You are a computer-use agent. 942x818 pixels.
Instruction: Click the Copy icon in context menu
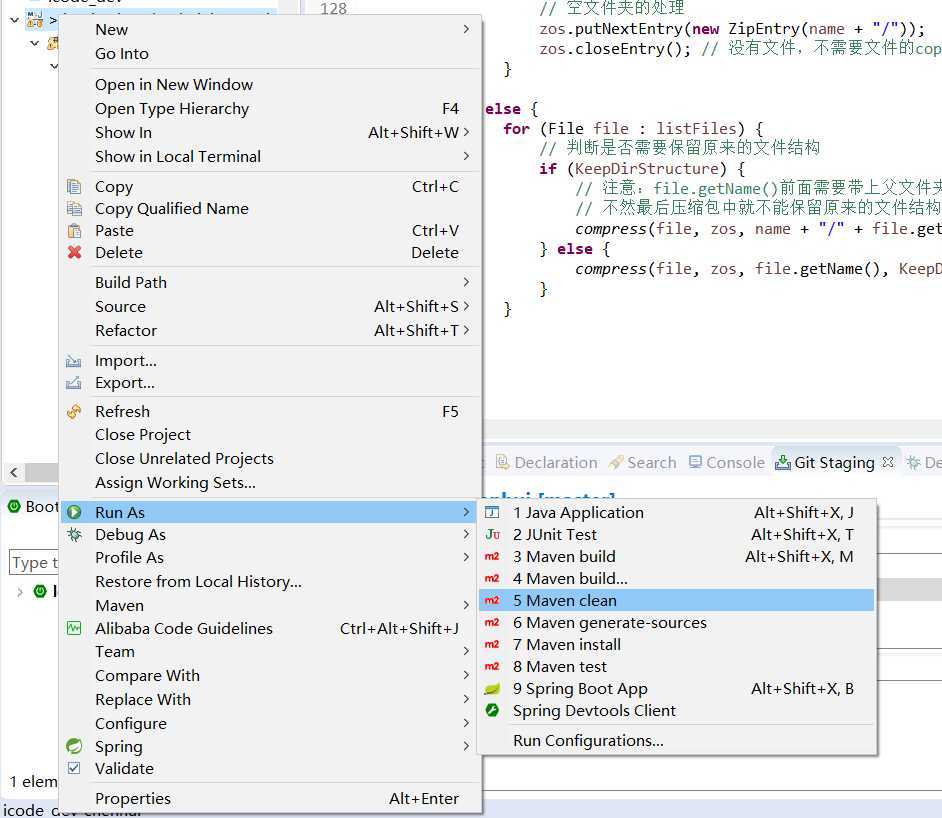pos(74,187)
